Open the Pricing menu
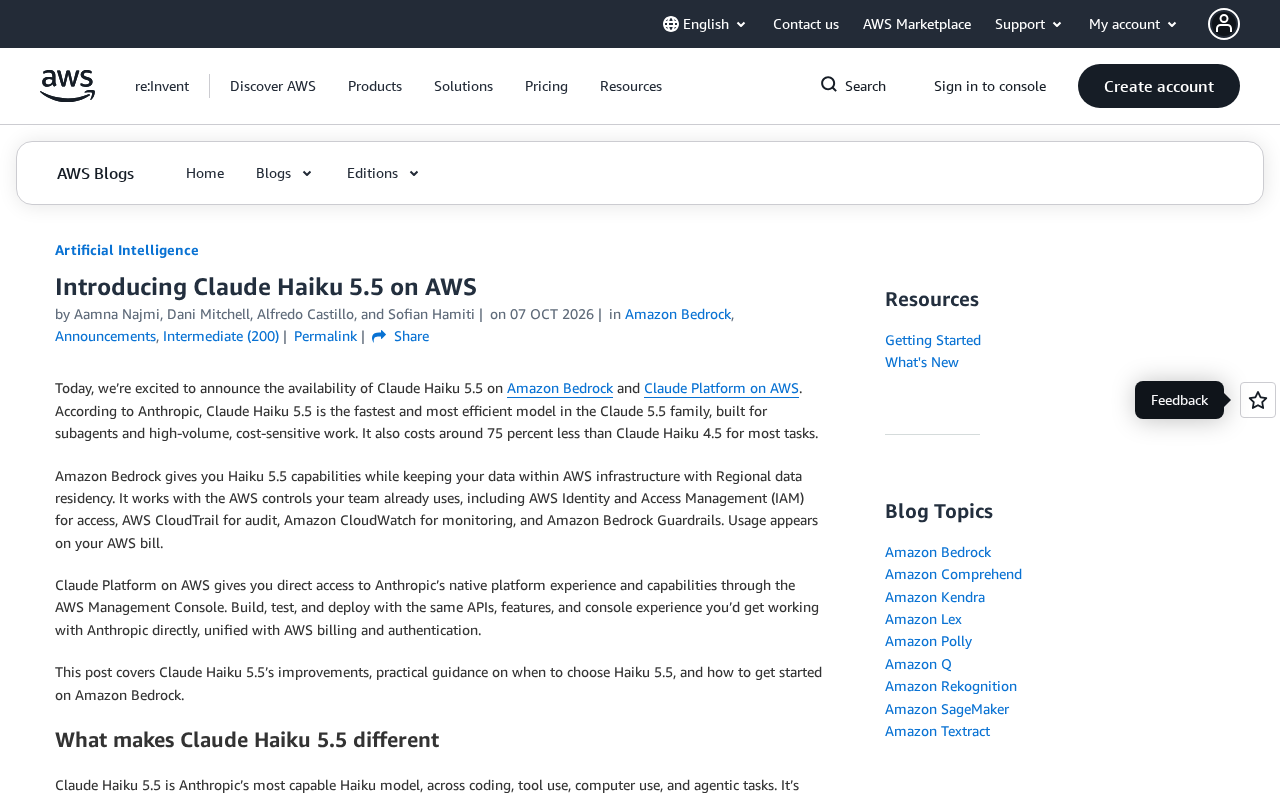Screen dimensions: 1280x800 [546, 86]
